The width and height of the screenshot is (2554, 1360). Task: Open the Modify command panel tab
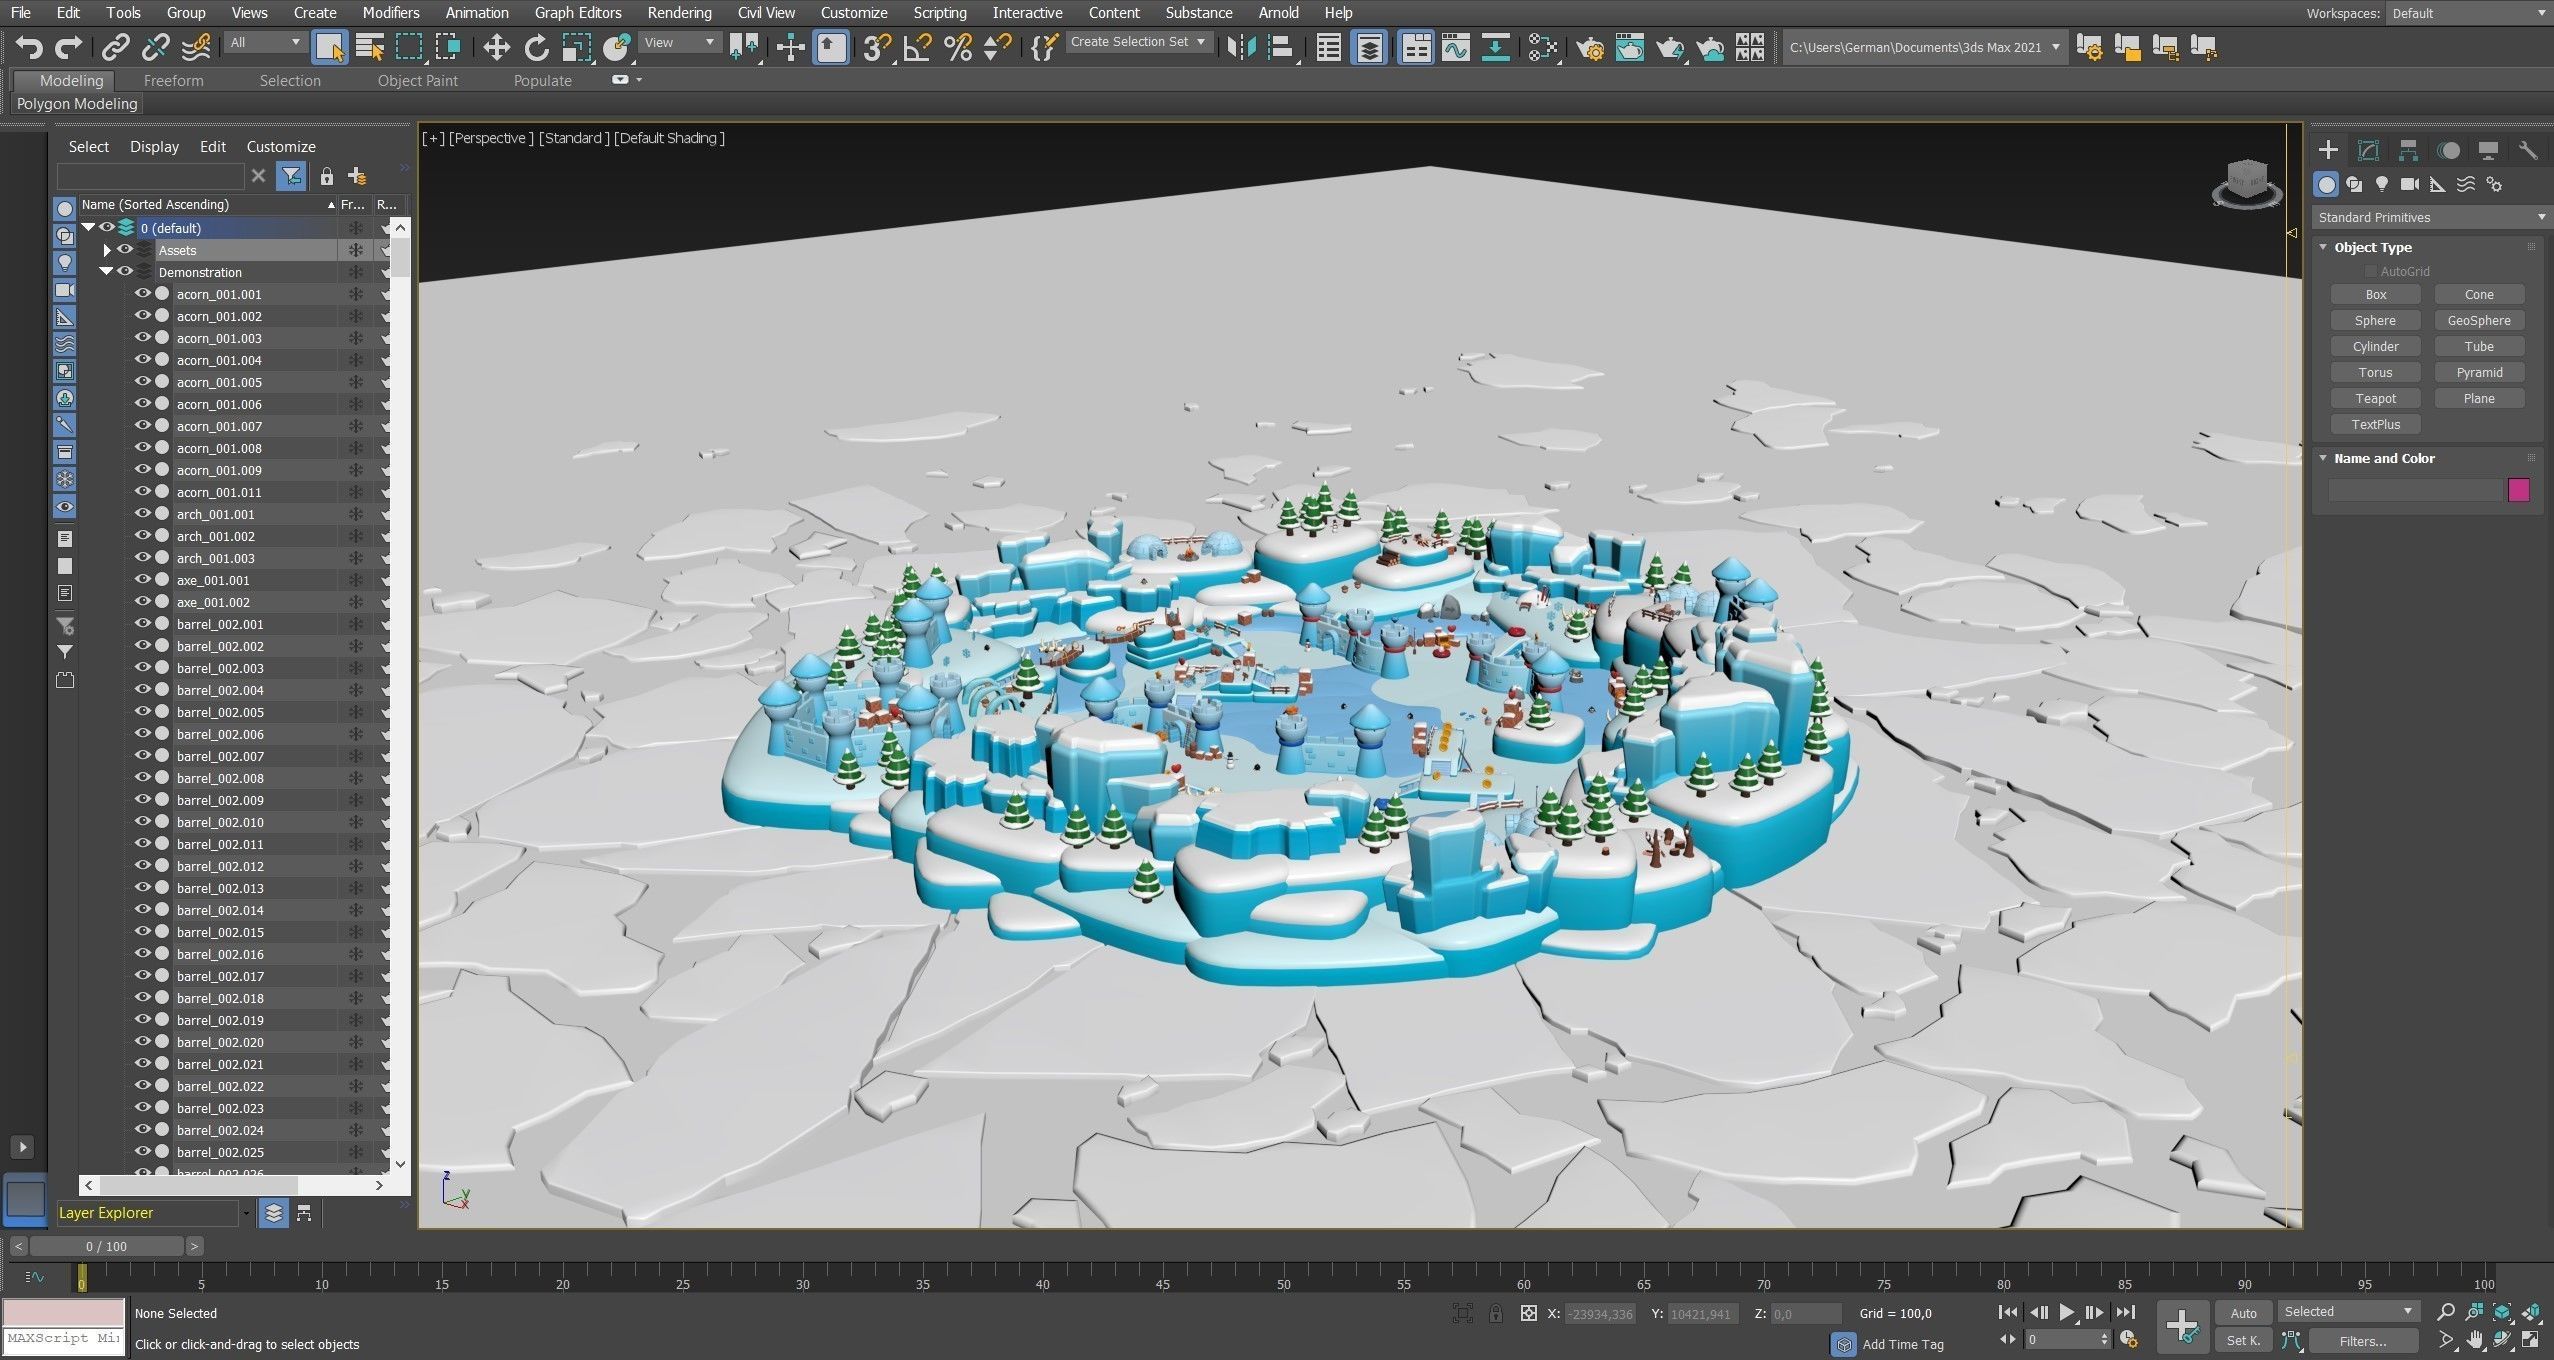[x=2368, y=151]
